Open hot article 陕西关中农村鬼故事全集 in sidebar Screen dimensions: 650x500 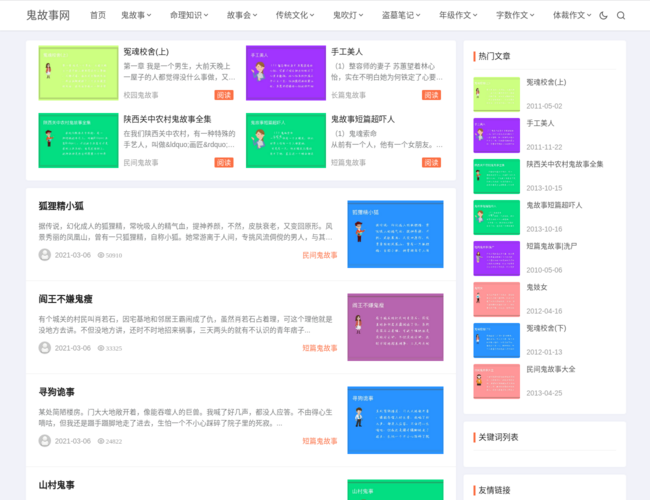click(565, 164)
